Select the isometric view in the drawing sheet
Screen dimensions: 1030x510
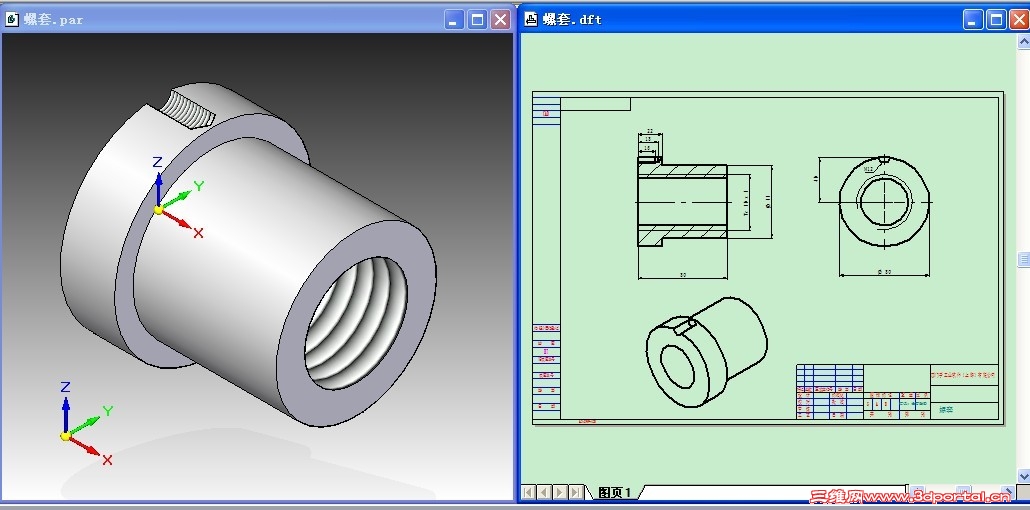click(x=706, y=352)
